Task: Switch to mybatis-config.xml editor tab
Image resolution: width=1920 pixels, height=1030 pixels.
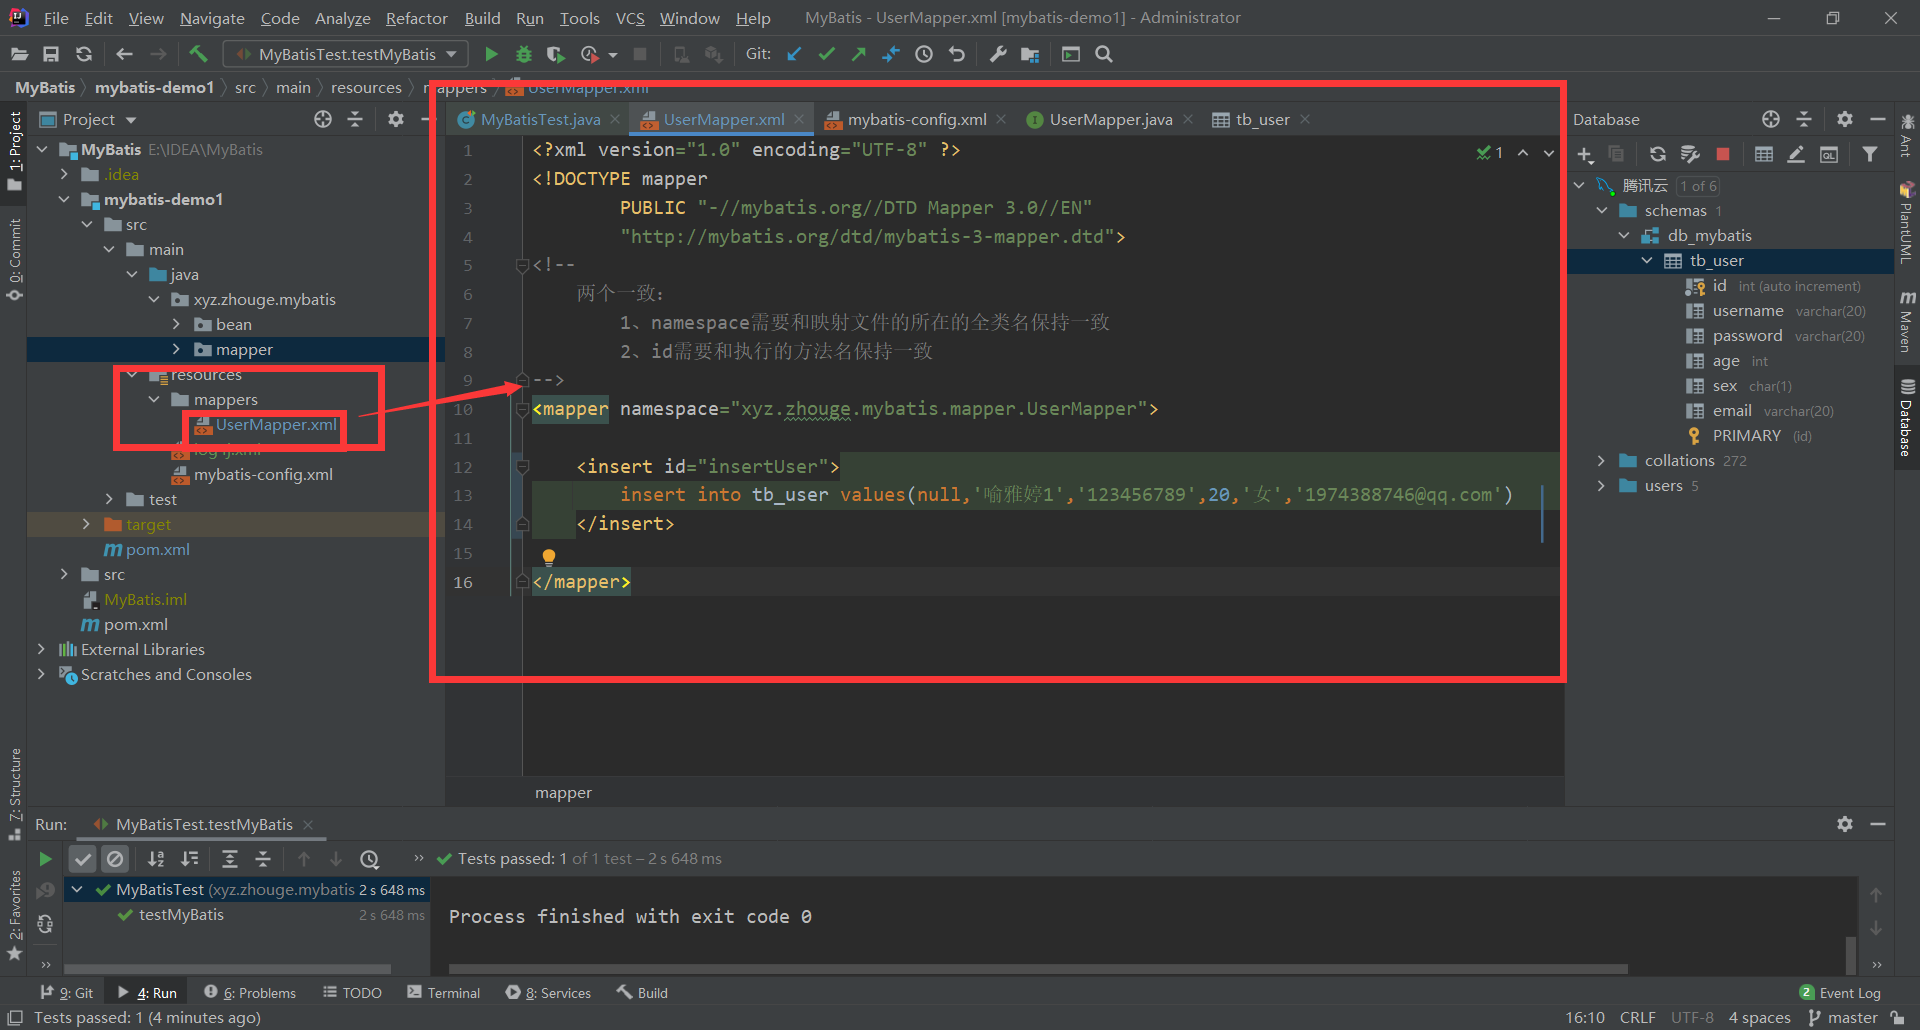Action: point(917,119)
